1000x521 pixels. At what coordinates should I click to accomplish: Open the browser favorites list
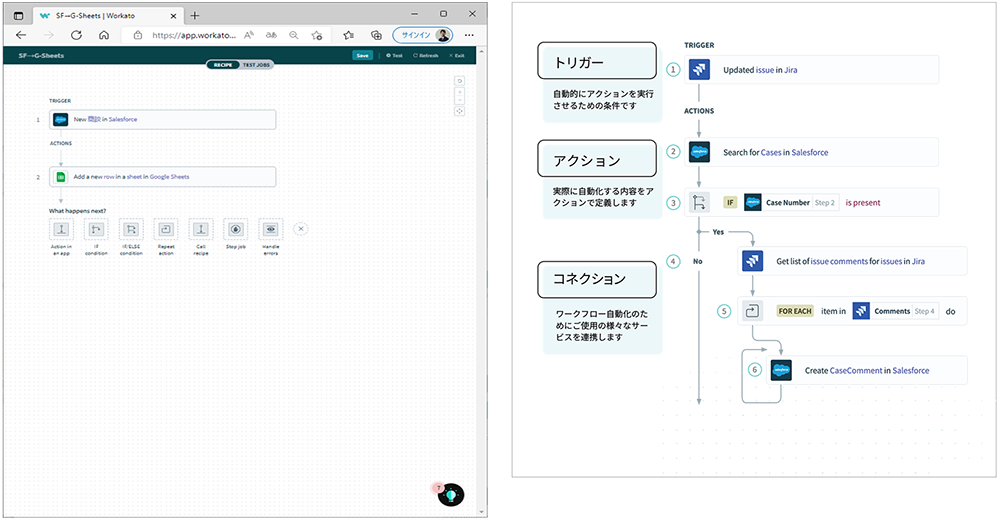click(348, 35)
